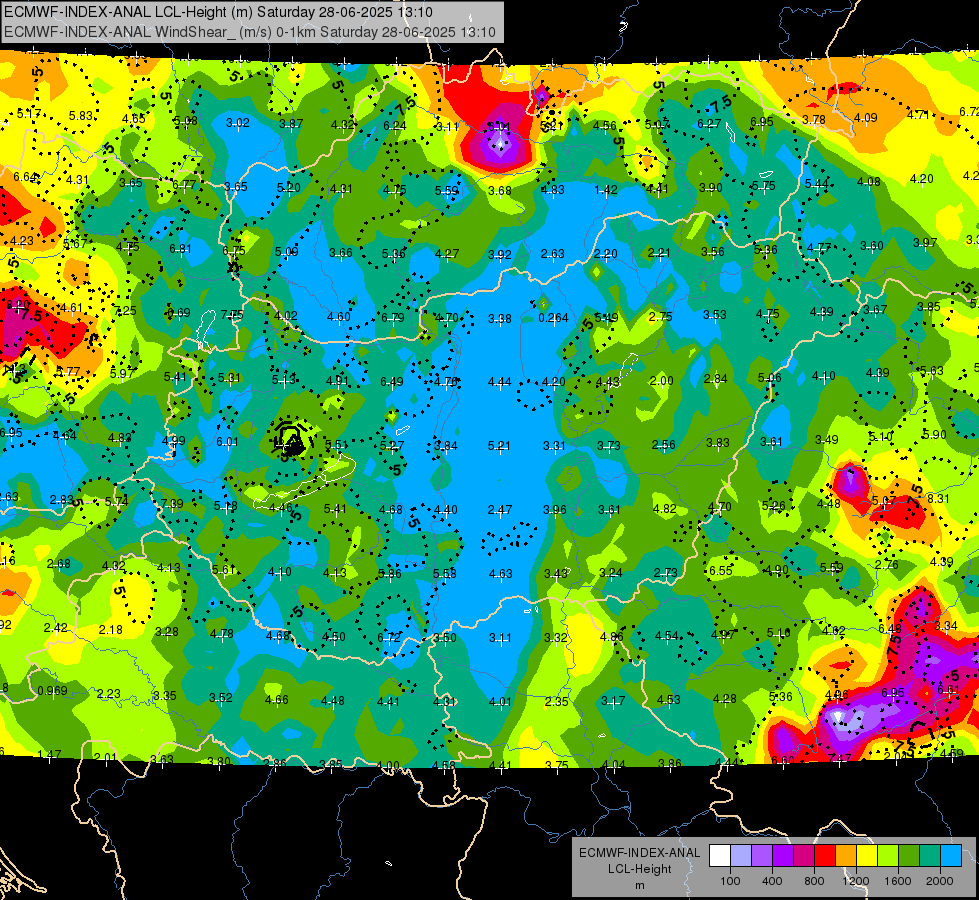Select the grid value 7.39

pos(172,504)
